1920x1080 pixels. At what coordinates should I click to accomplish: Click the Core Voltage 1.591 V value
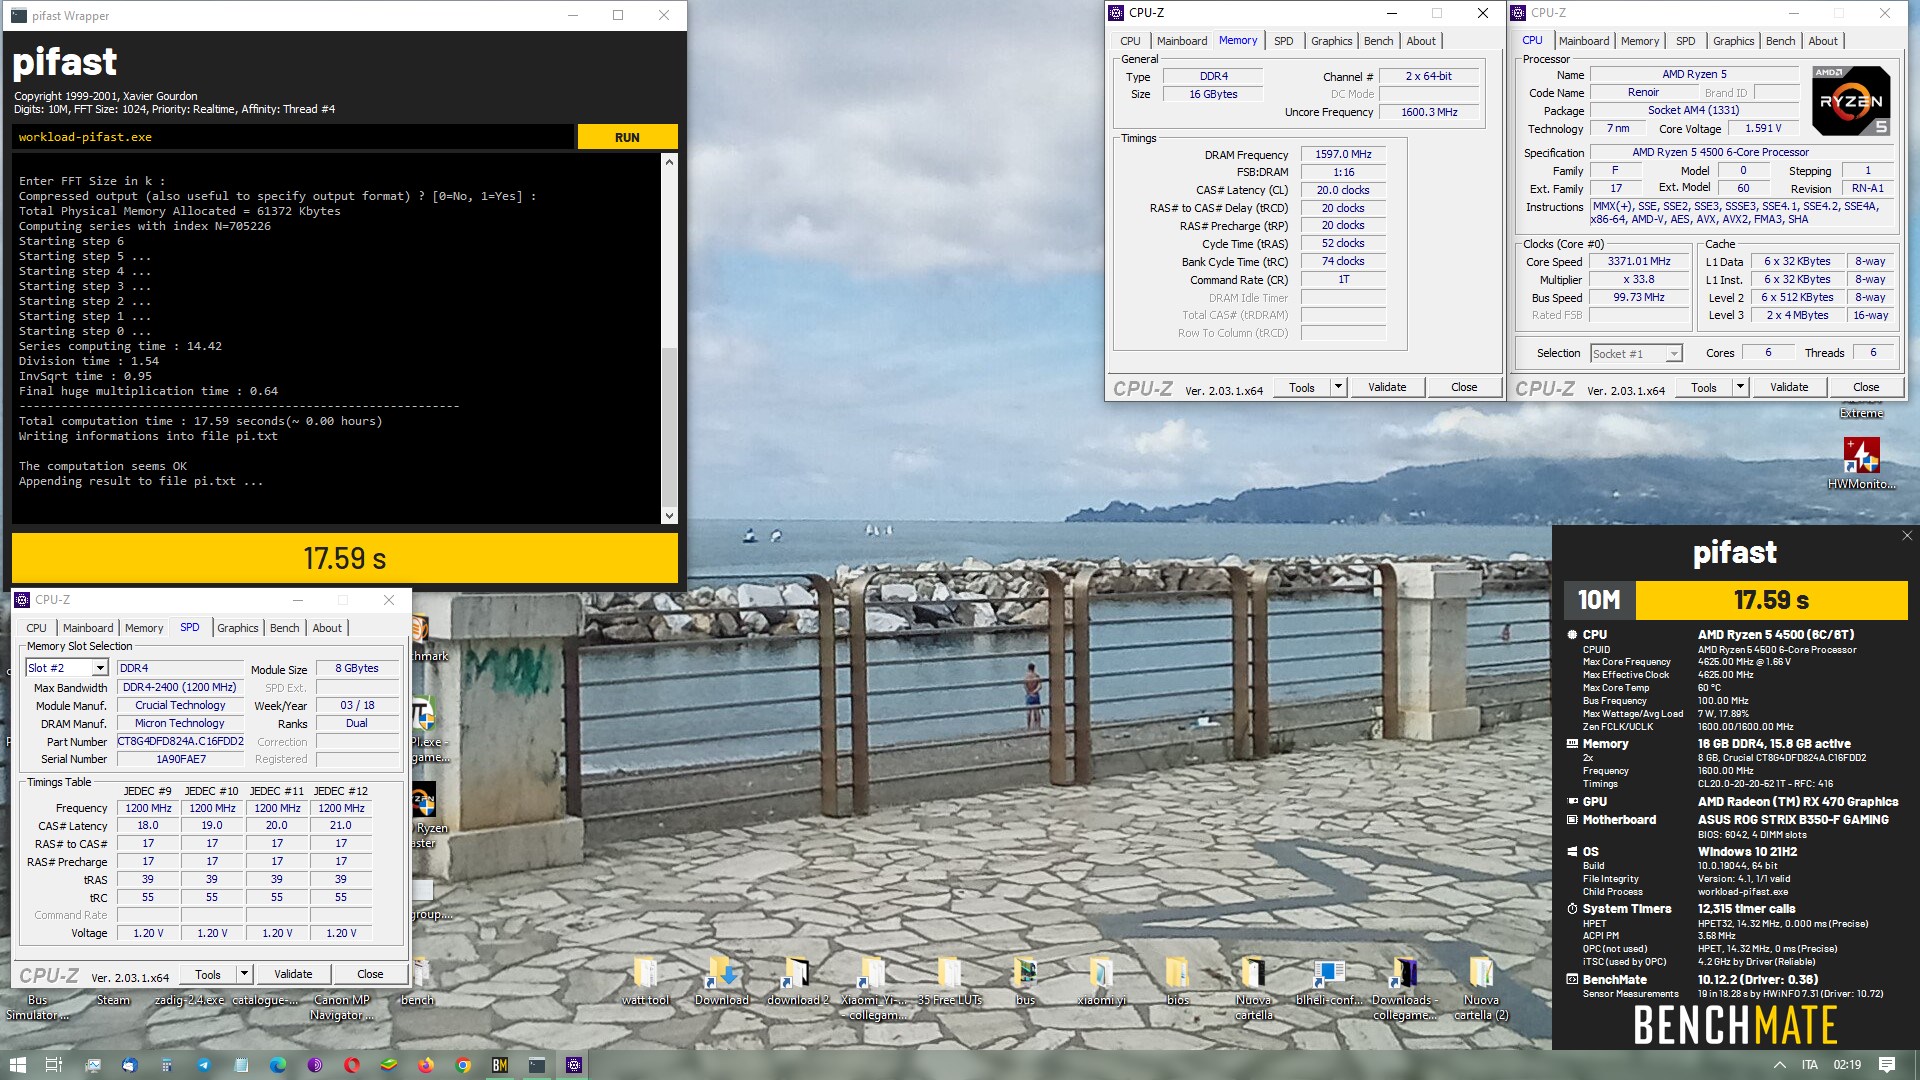(x=1763, y=128)
